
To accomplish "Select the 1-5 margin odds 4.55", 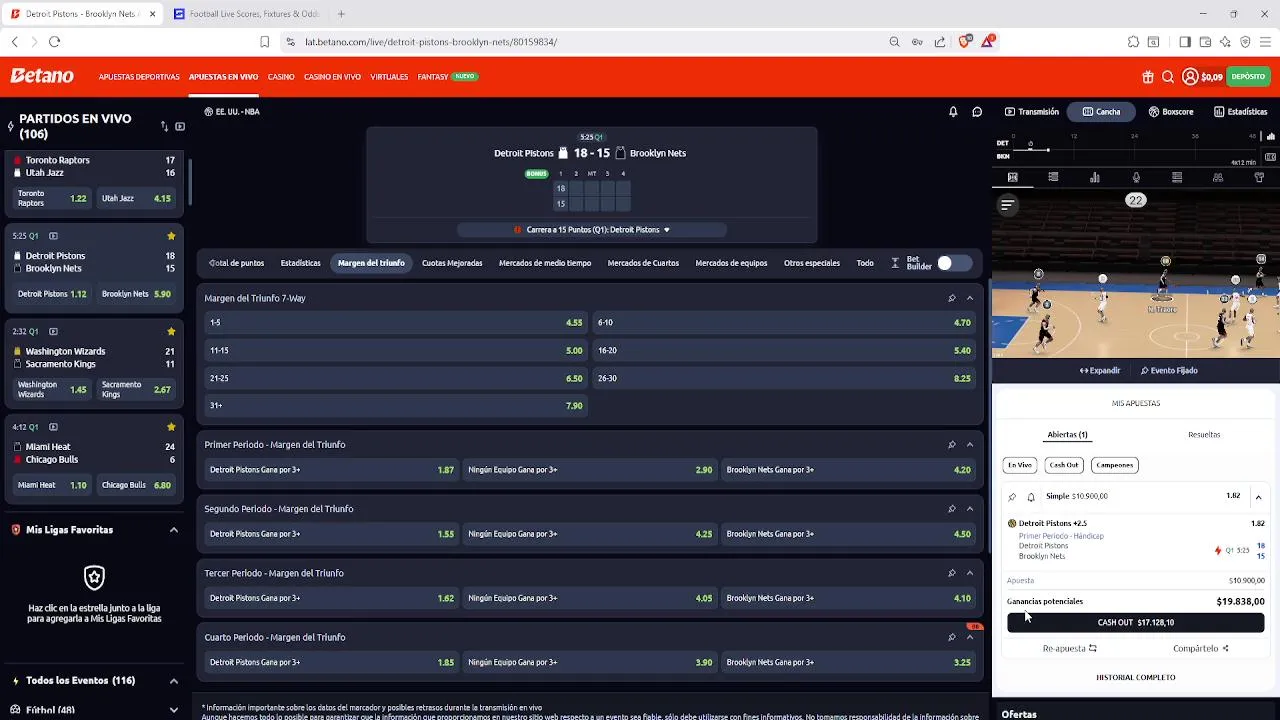I will pos(396,323).
